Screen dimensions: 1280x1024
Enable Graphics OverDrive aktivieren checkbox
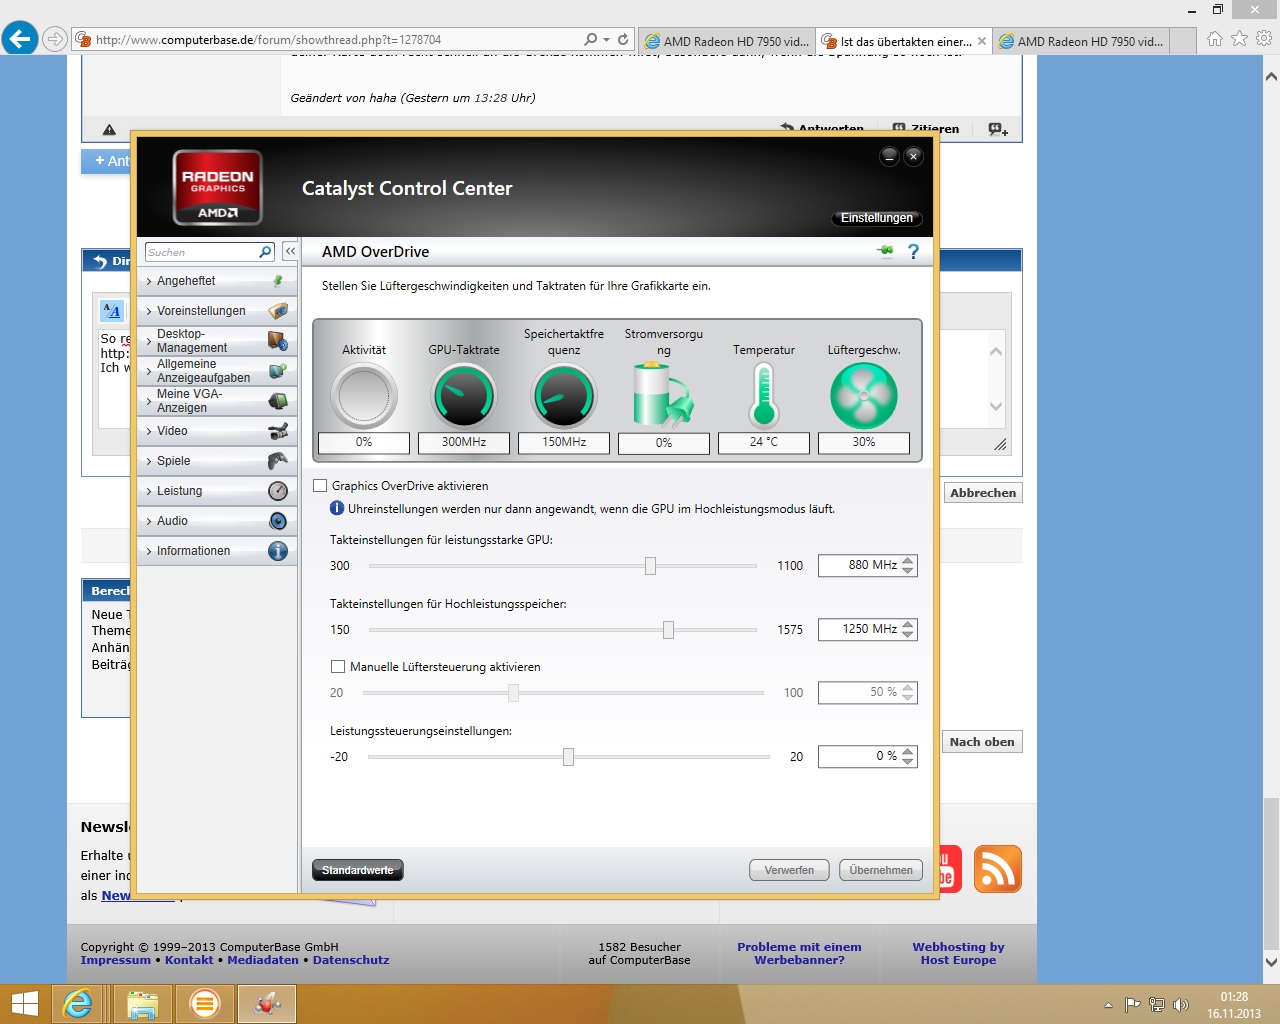tap(320, 486)
